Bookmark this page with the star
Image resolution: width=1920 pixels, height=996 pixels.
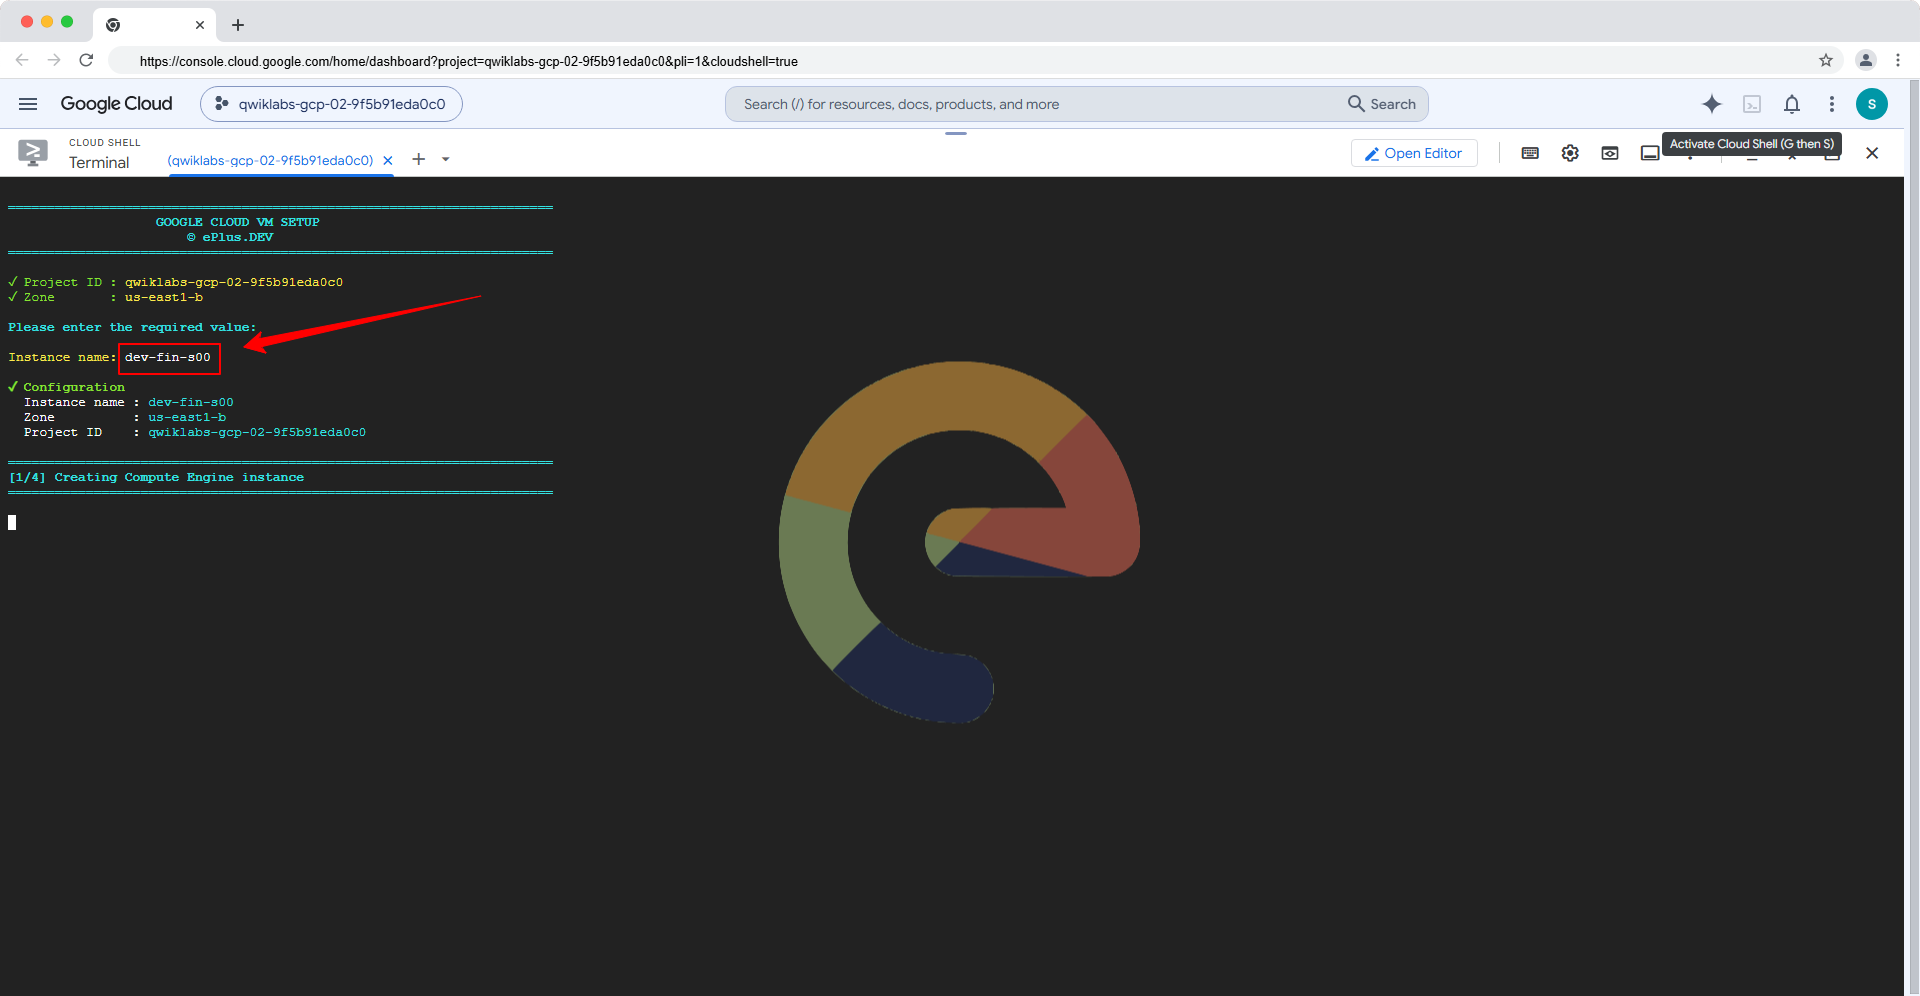(1826, 60)
